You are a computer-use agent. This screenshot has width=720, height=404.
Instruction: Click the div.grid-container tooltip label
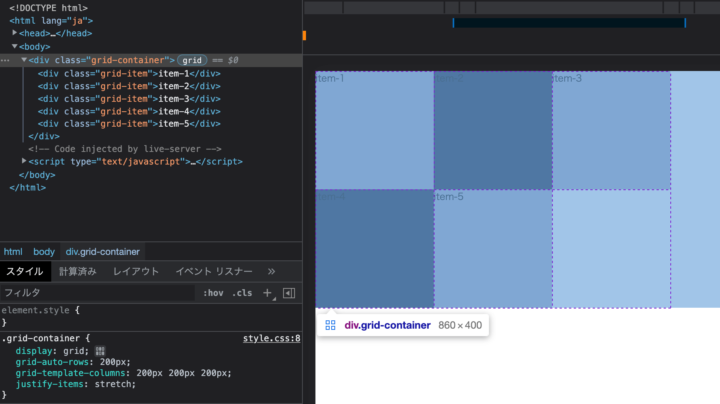pos(388,325)
